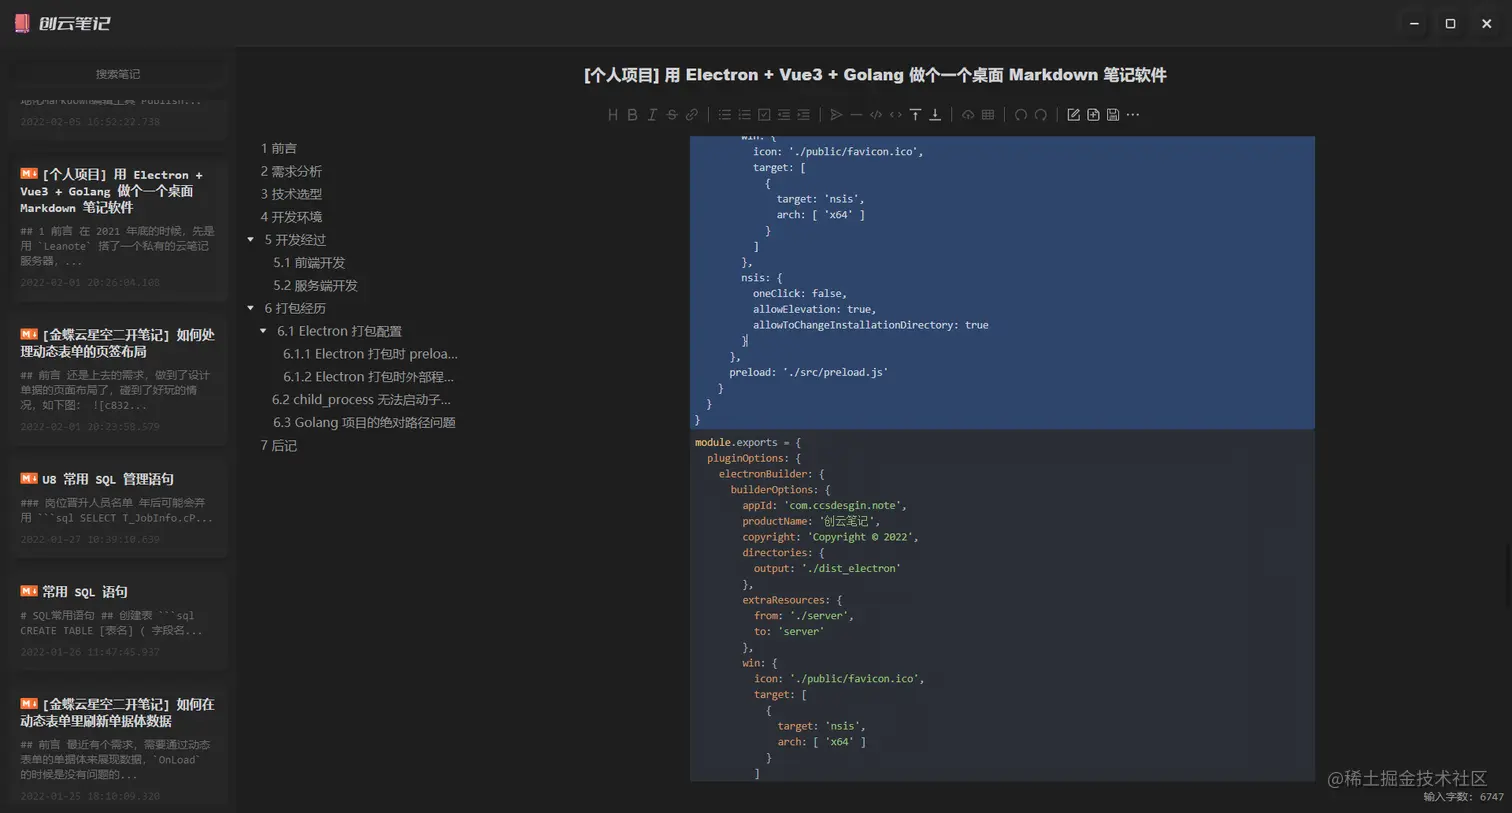Open '6.3 Golang 项目的绝对路径问题' section

364,423
